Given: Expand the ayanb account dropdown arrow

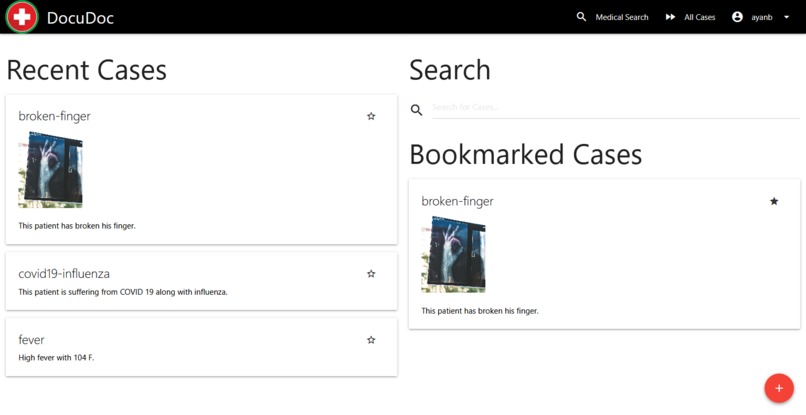Looking at the screenshot, I should pyautogui.click(x=786, y=17).
